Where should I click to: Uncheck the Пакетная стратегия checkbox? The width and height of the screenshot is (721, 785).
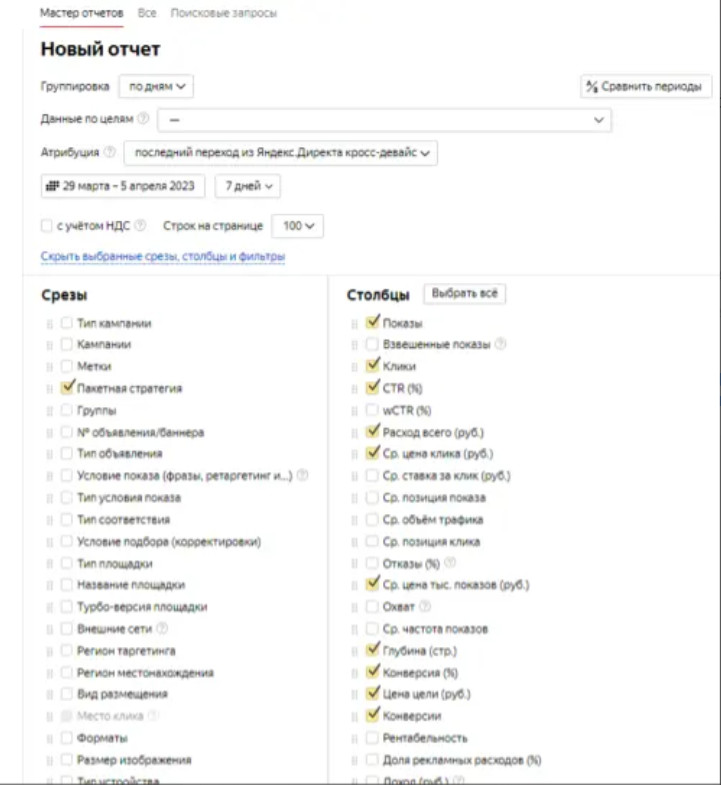[x=67, y=388]
